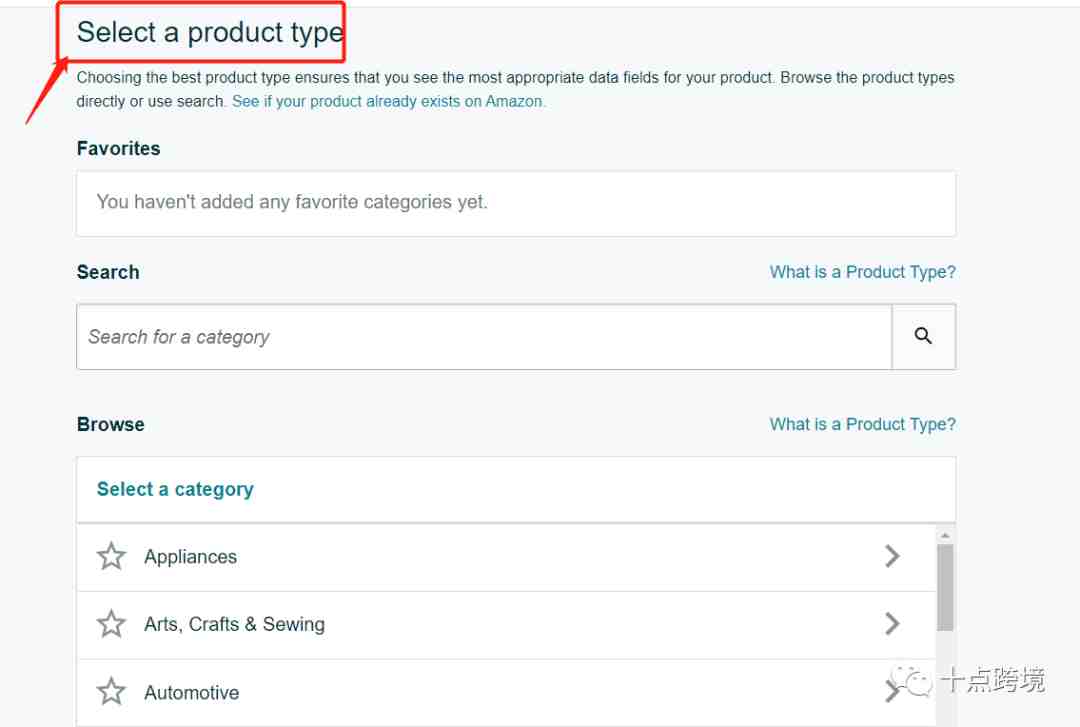The height and width of the screenshot is (727, 1080).
Task: Click the 'Select a product type' heading
Action: tap(210, 32)
